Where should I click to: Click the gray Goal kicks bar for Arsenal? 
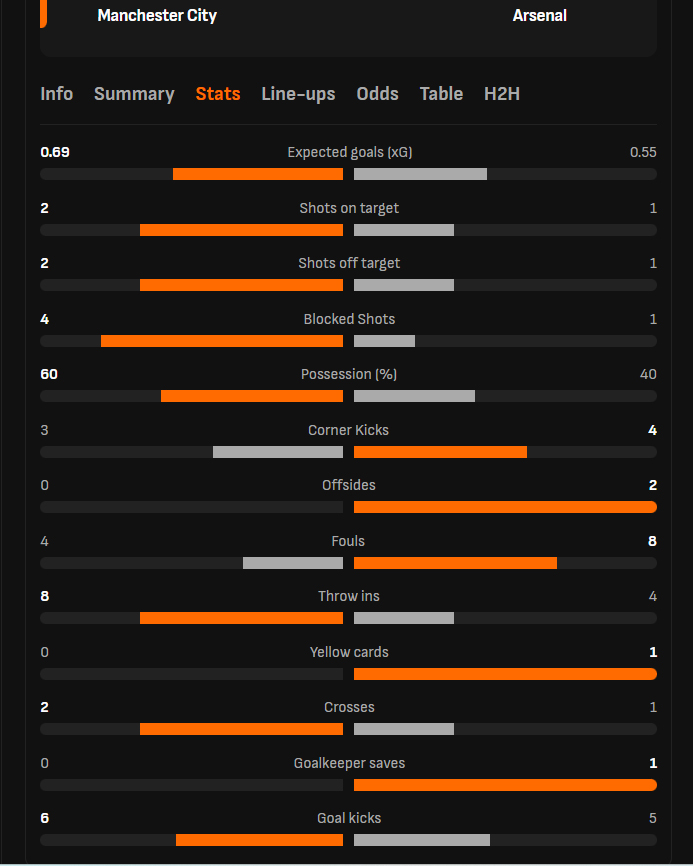click(422, 840)
